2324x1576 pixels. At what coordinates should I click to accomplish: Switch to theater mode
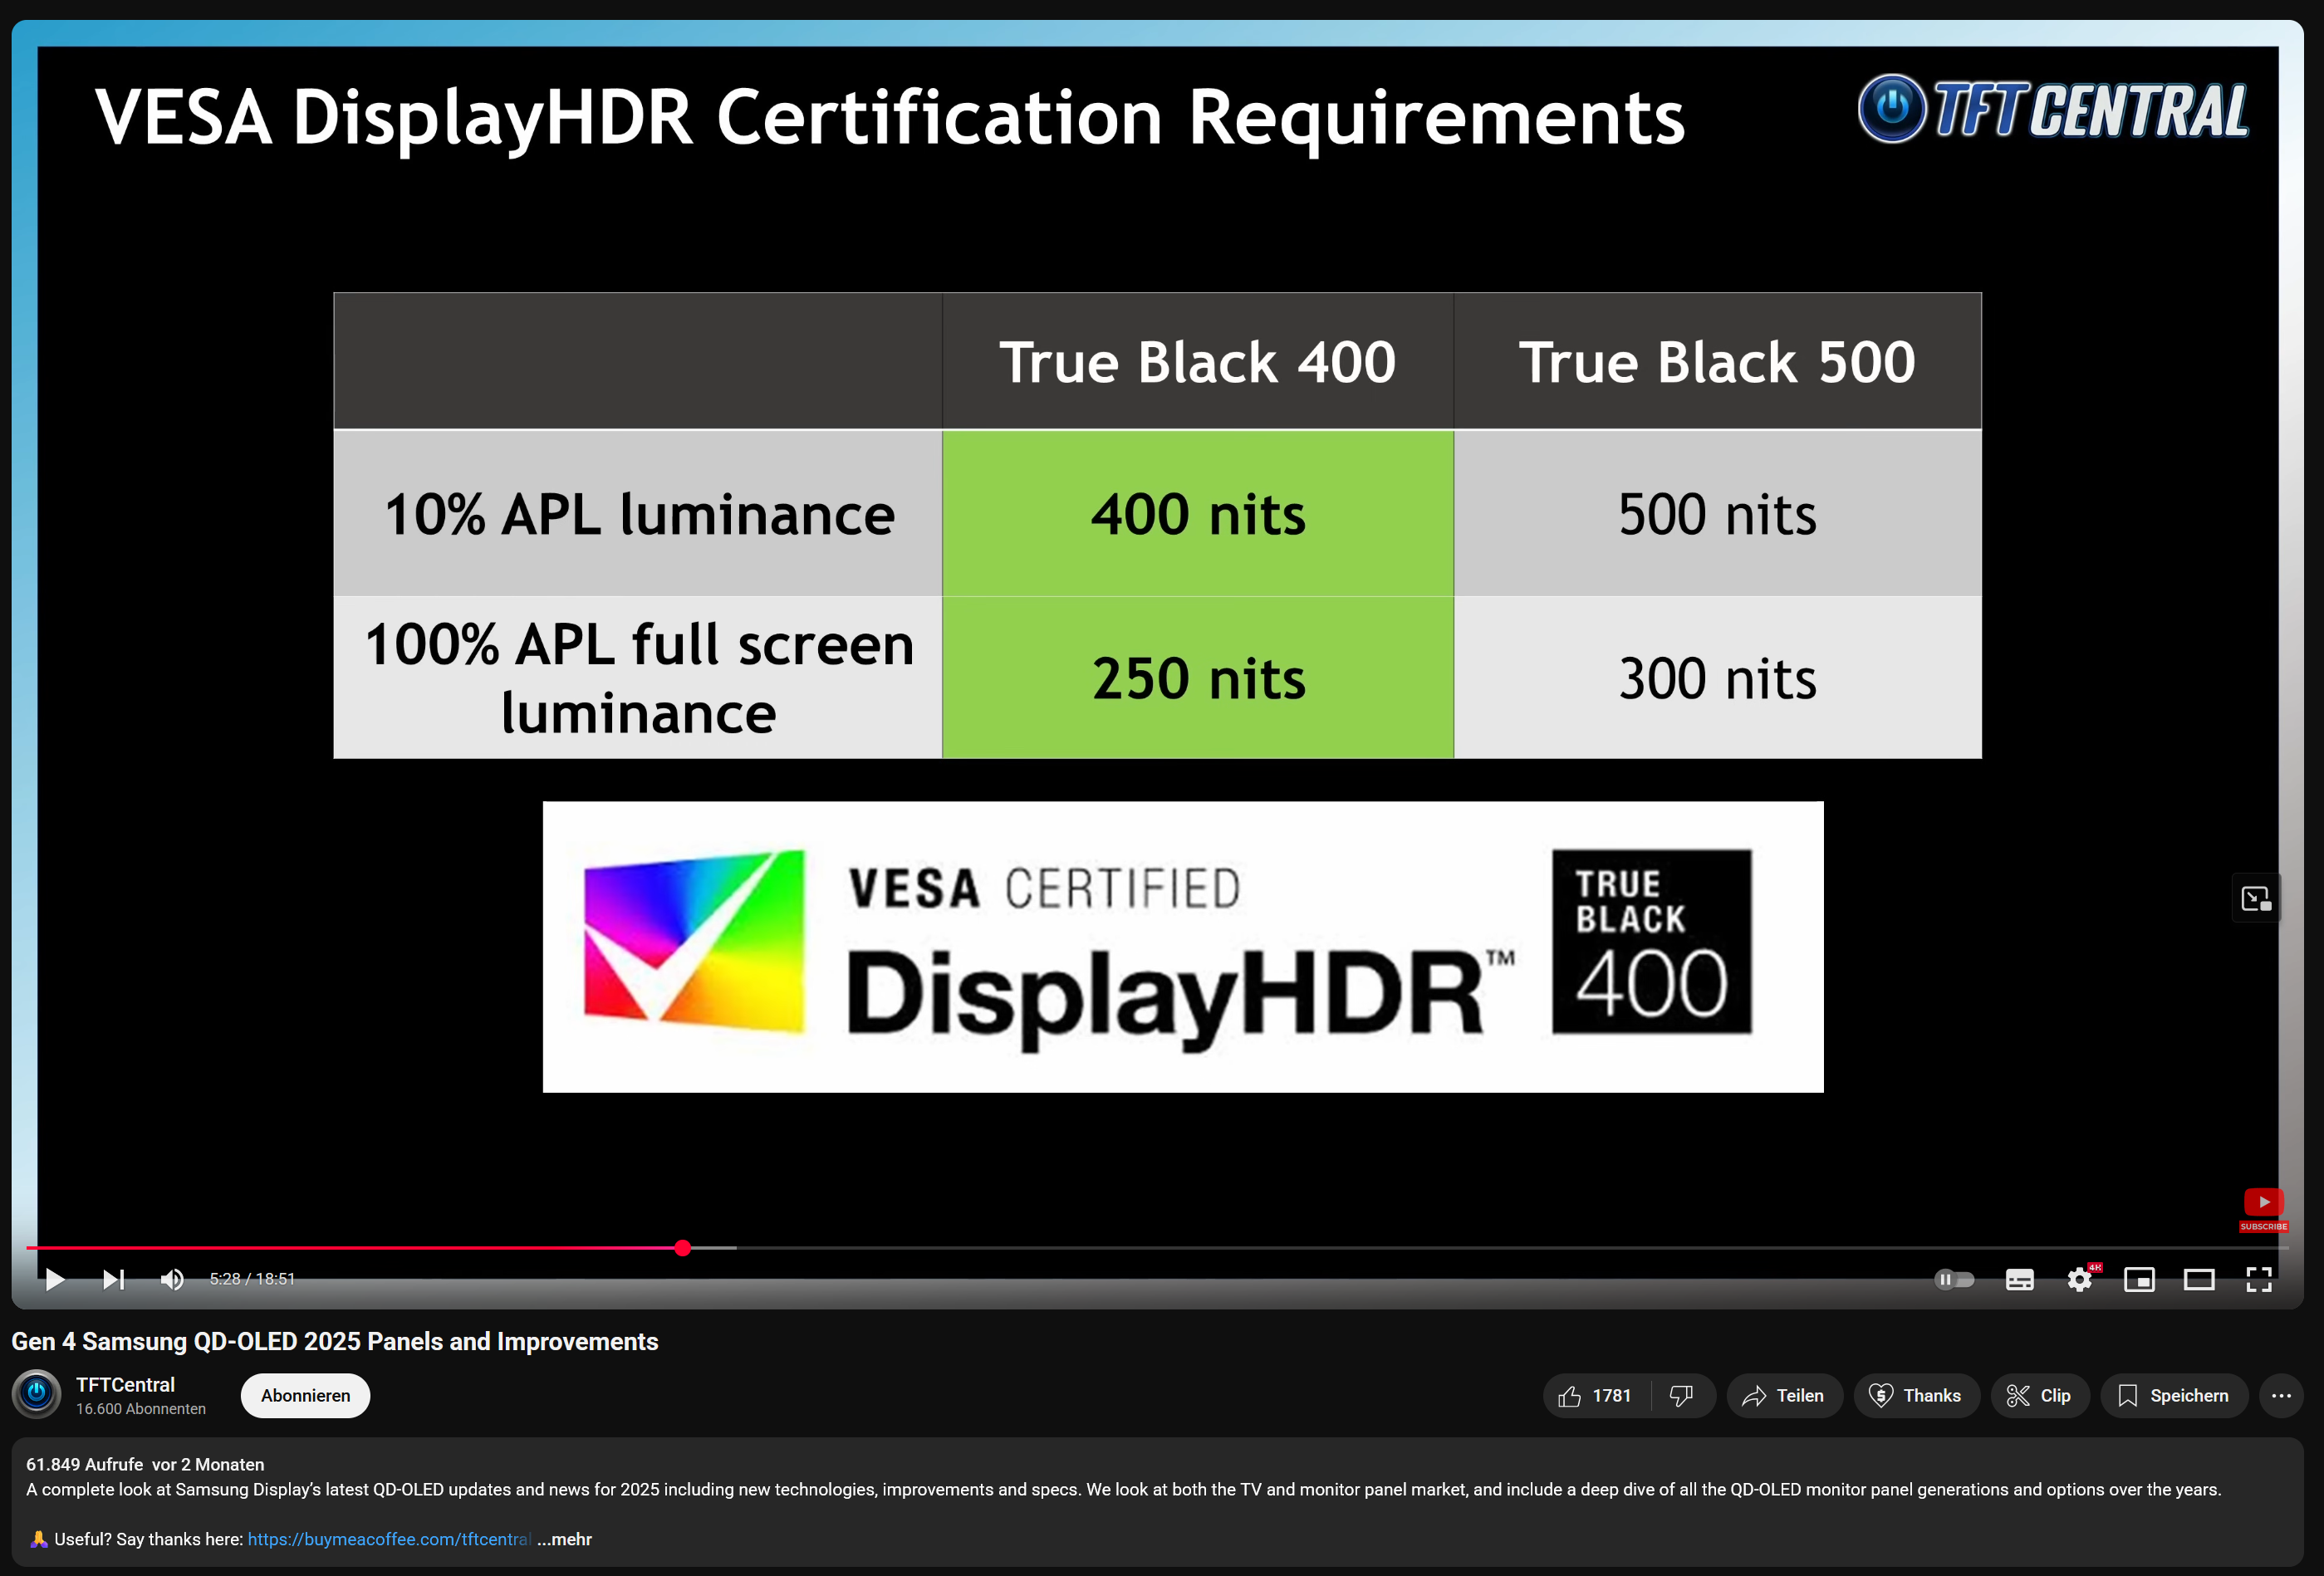pos(2199,1280)
